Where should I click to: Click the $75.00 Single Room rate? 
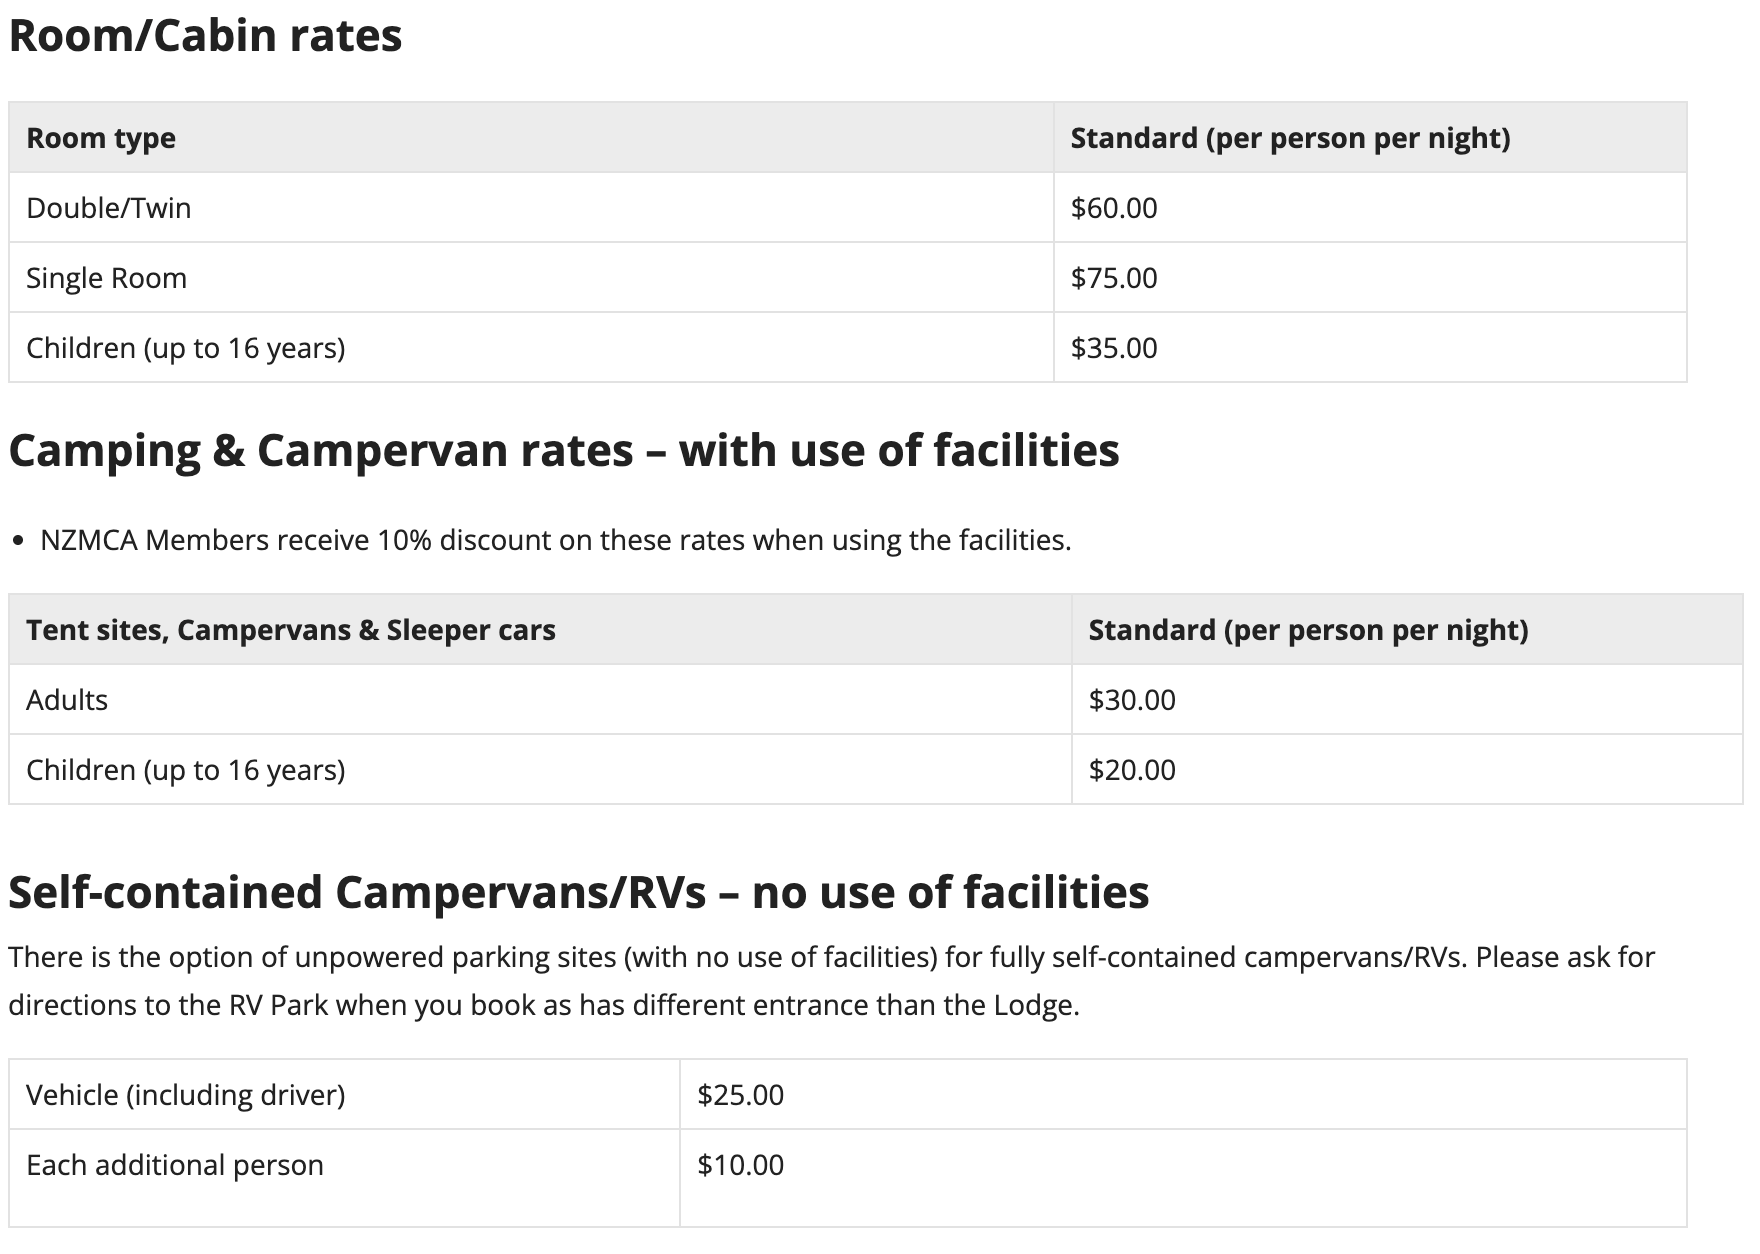tap(1114, 278)
